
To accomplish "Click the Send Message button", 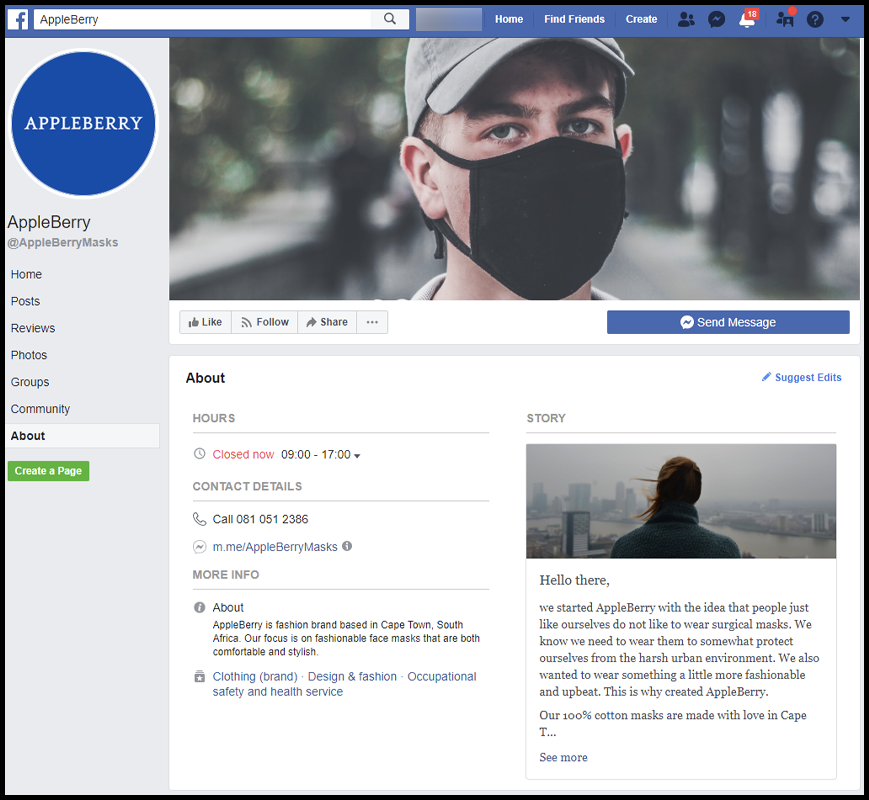I will 728,322.
